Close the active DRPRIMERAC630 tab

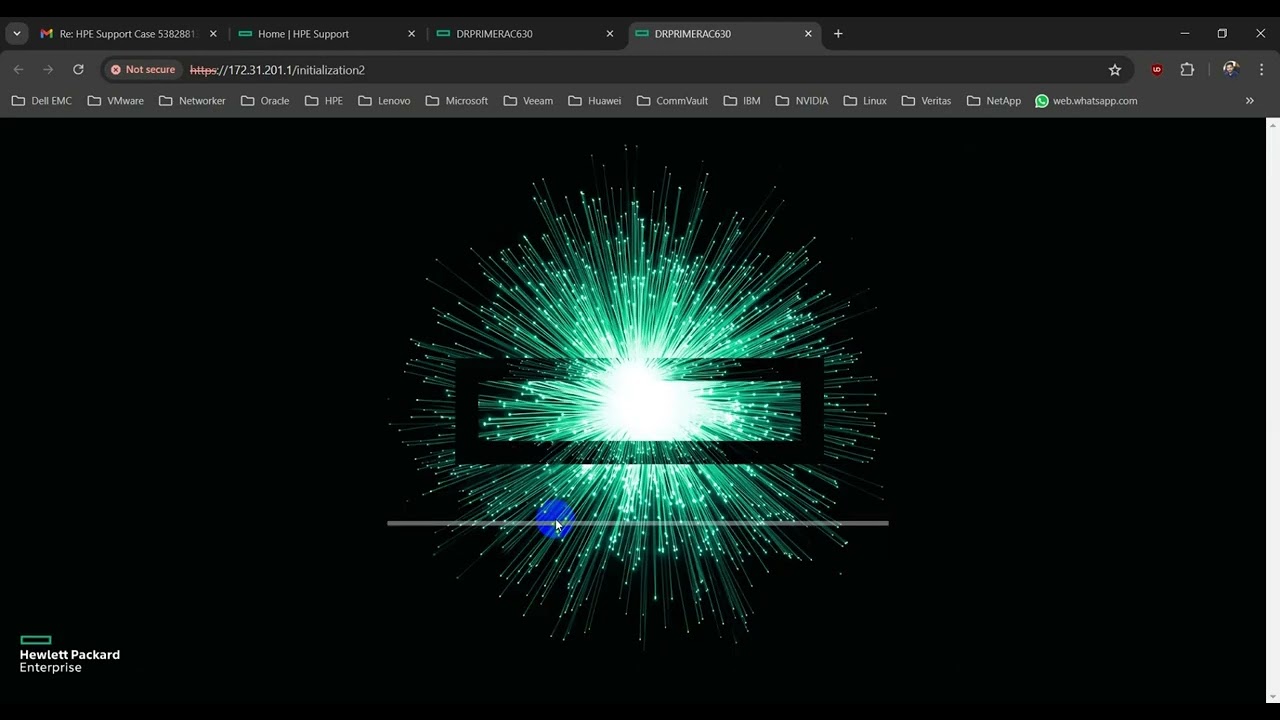click(x=808, y=34)
